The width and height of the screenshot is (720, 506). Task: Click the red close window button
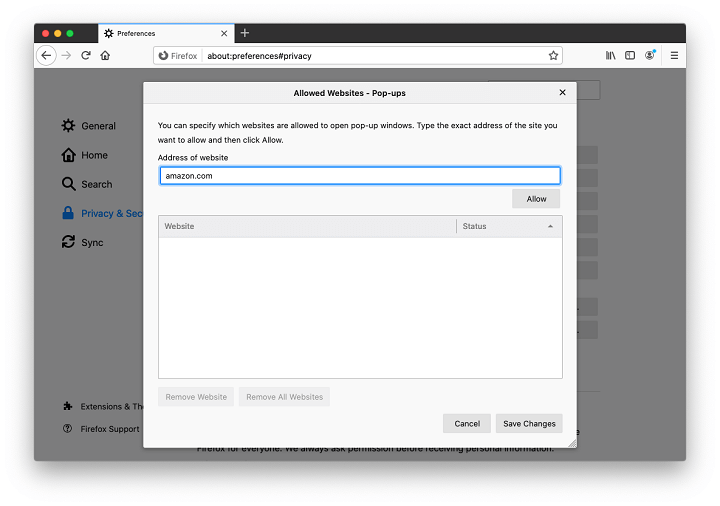45,34
